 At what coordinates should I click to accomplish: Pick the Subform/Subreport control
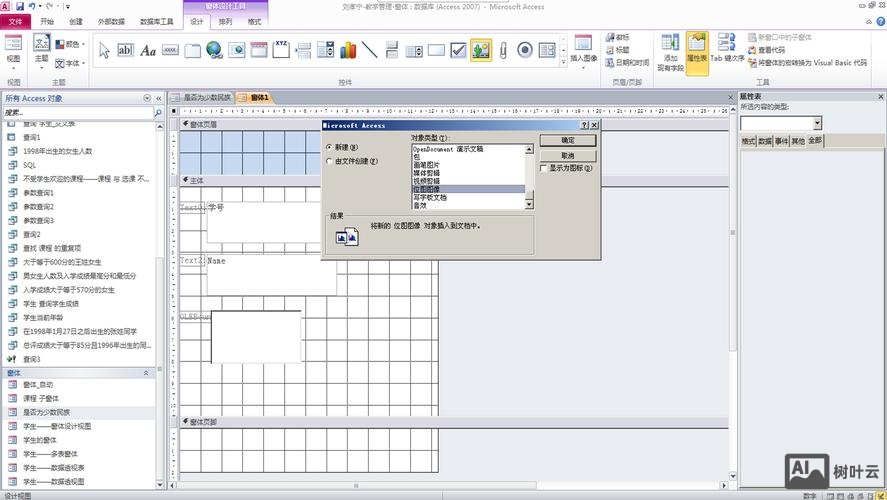[547, 50]
